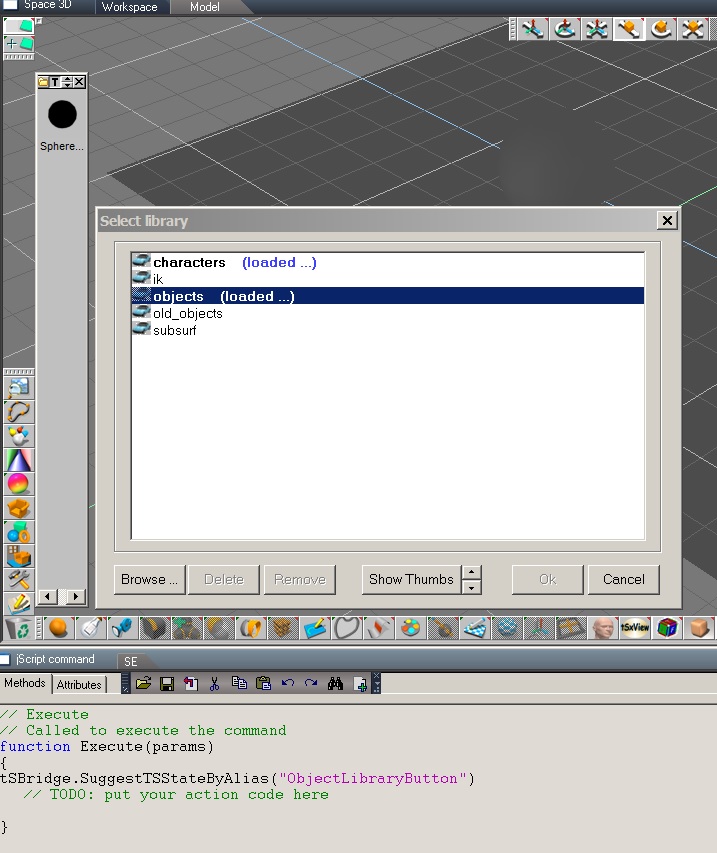
Task: Copy icon in script editor toolbar
Action: pos(239,683)
